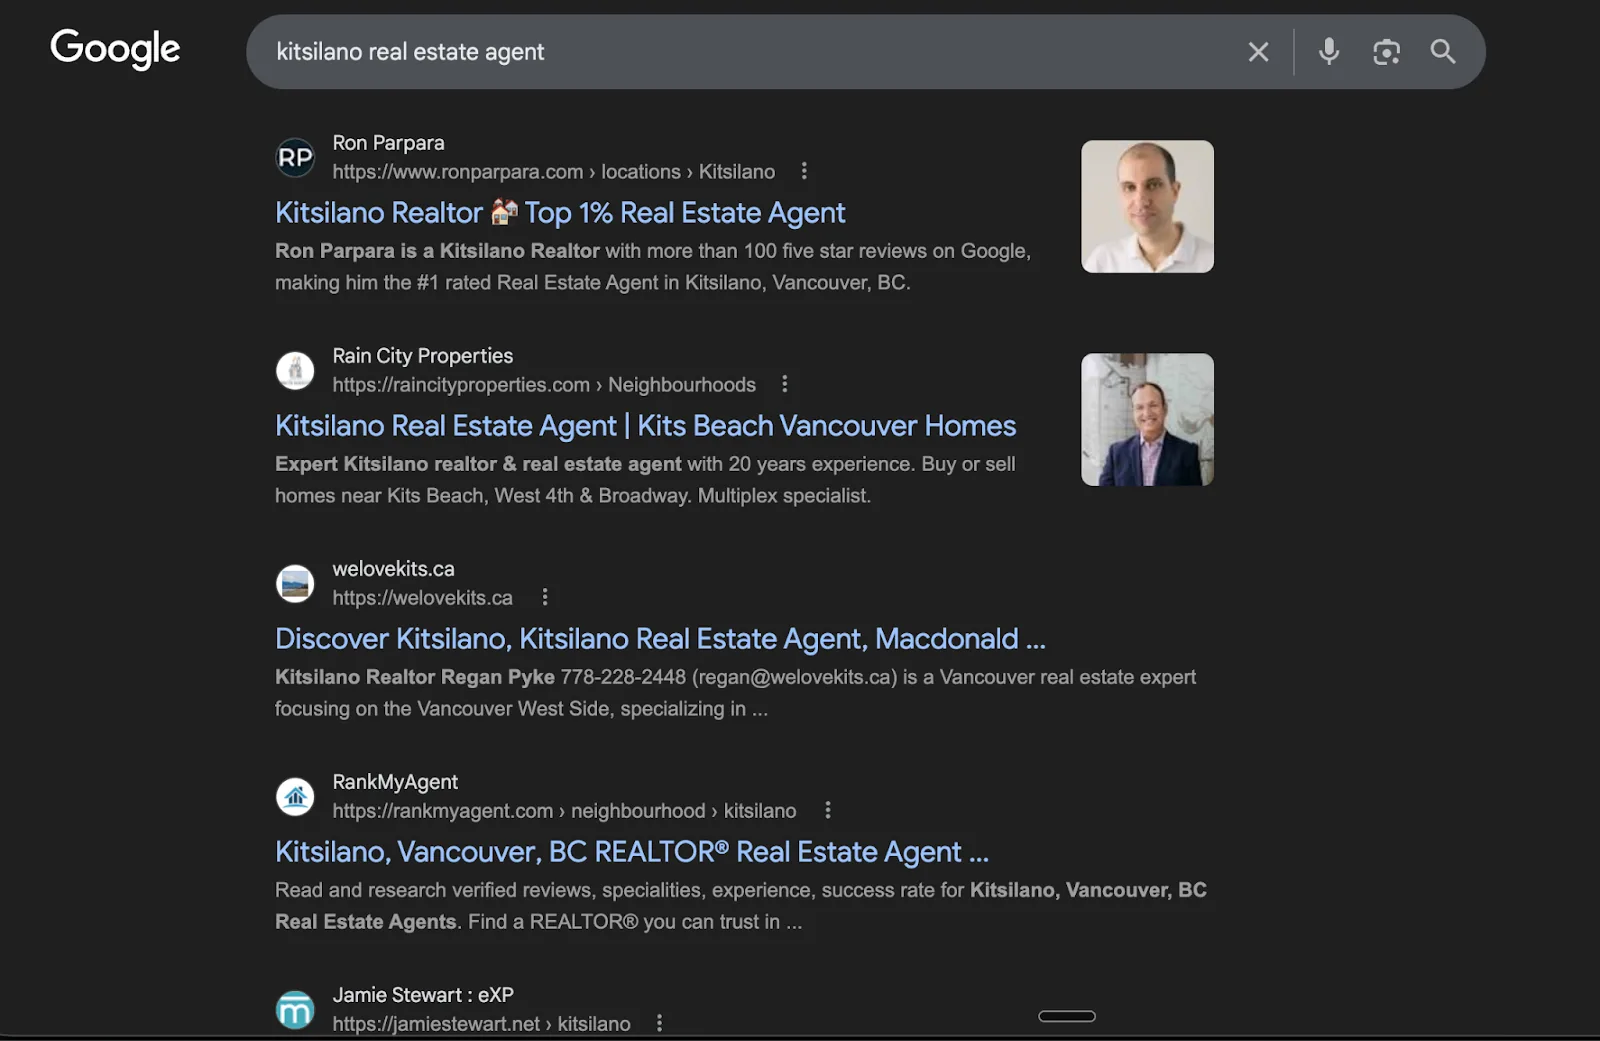Image resolution: width=1600 pixels, height=1041 pixels.
Task: Click the ronparpara.com locations Kitsilano URL
Action: (553, 172)
